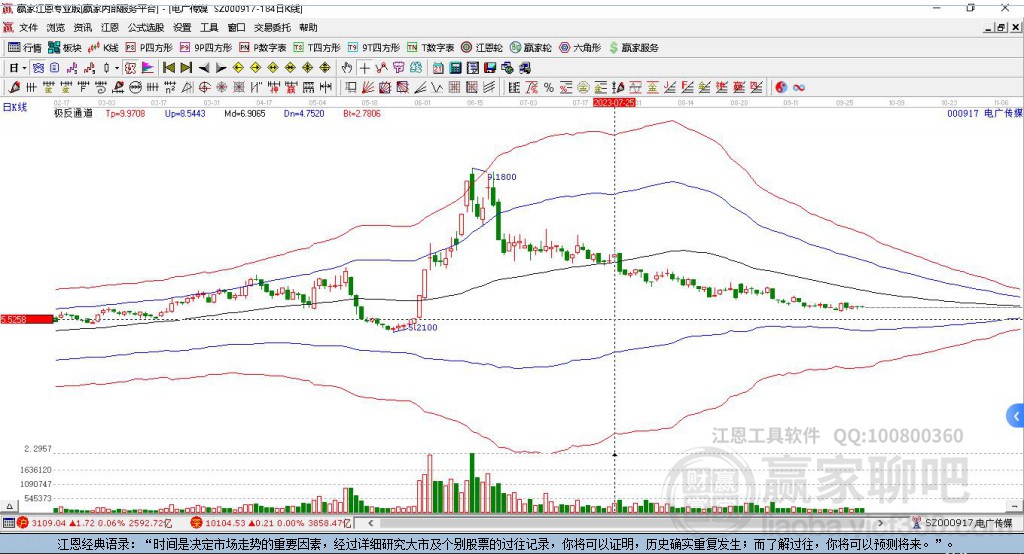
Task: Open the 公式选股 menu
Action: 146,27
